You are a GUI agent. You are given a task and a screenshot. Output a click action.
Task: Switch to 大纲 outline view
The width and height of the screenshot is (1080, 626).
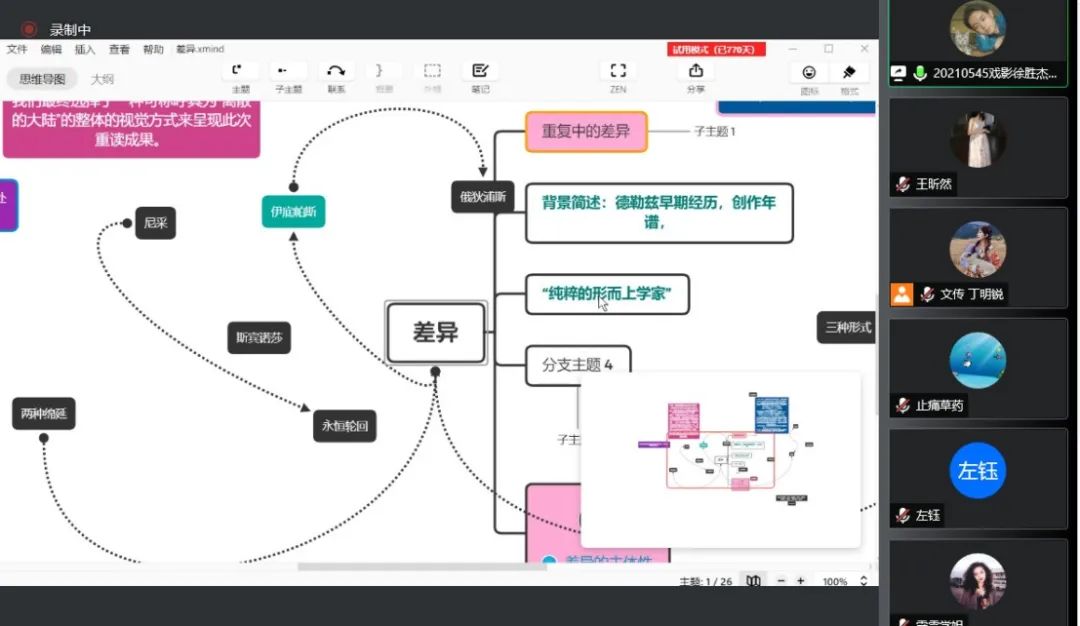click(x=102, y=79)
